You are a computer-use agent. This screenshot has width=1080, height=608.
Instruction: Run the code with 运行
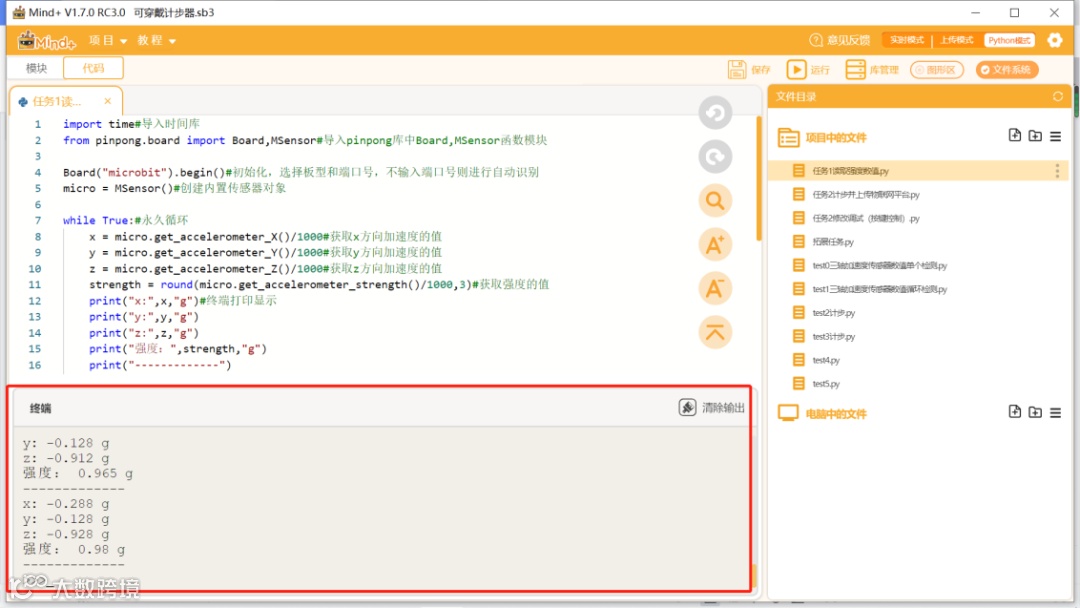[809, 70]
